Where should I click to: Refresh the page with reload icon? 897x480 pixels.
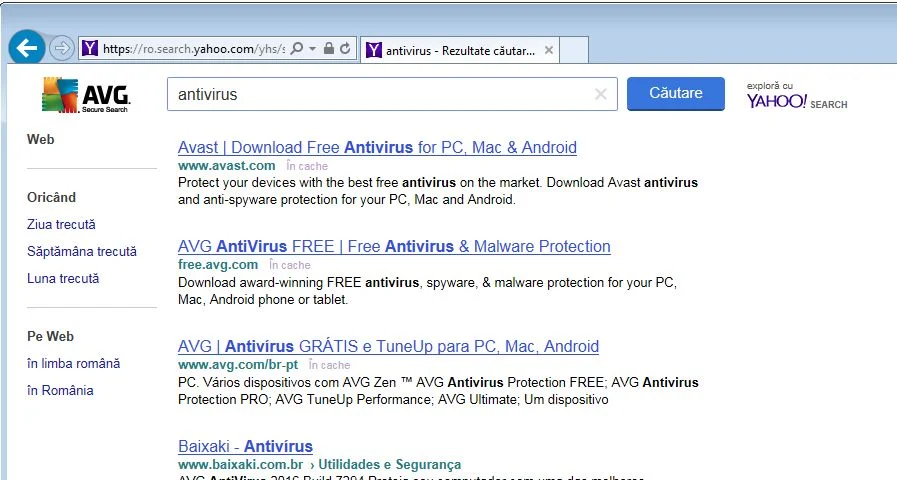coord(345,49)
